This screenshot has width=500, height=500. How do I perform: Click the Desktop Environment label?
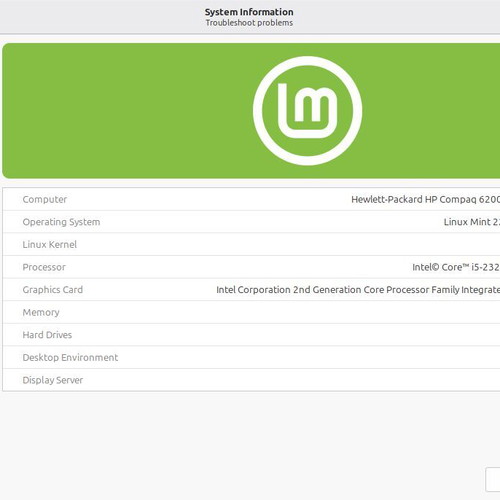(x=70, y=357)
